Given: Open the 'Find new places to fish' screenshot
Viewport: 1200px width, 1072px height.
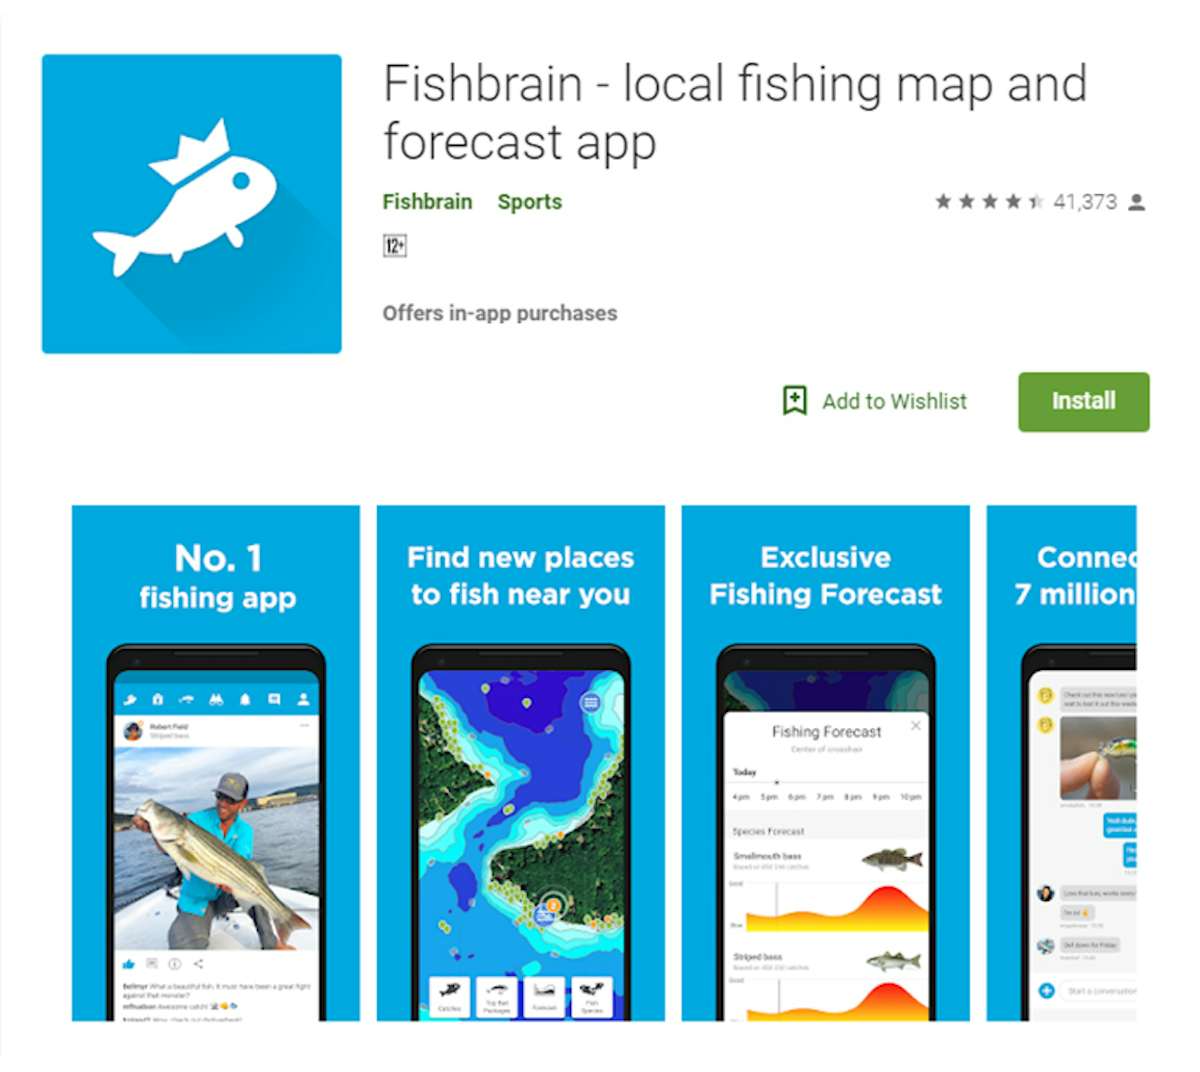Looking at the screenshot, I should (x=521, y=763).
